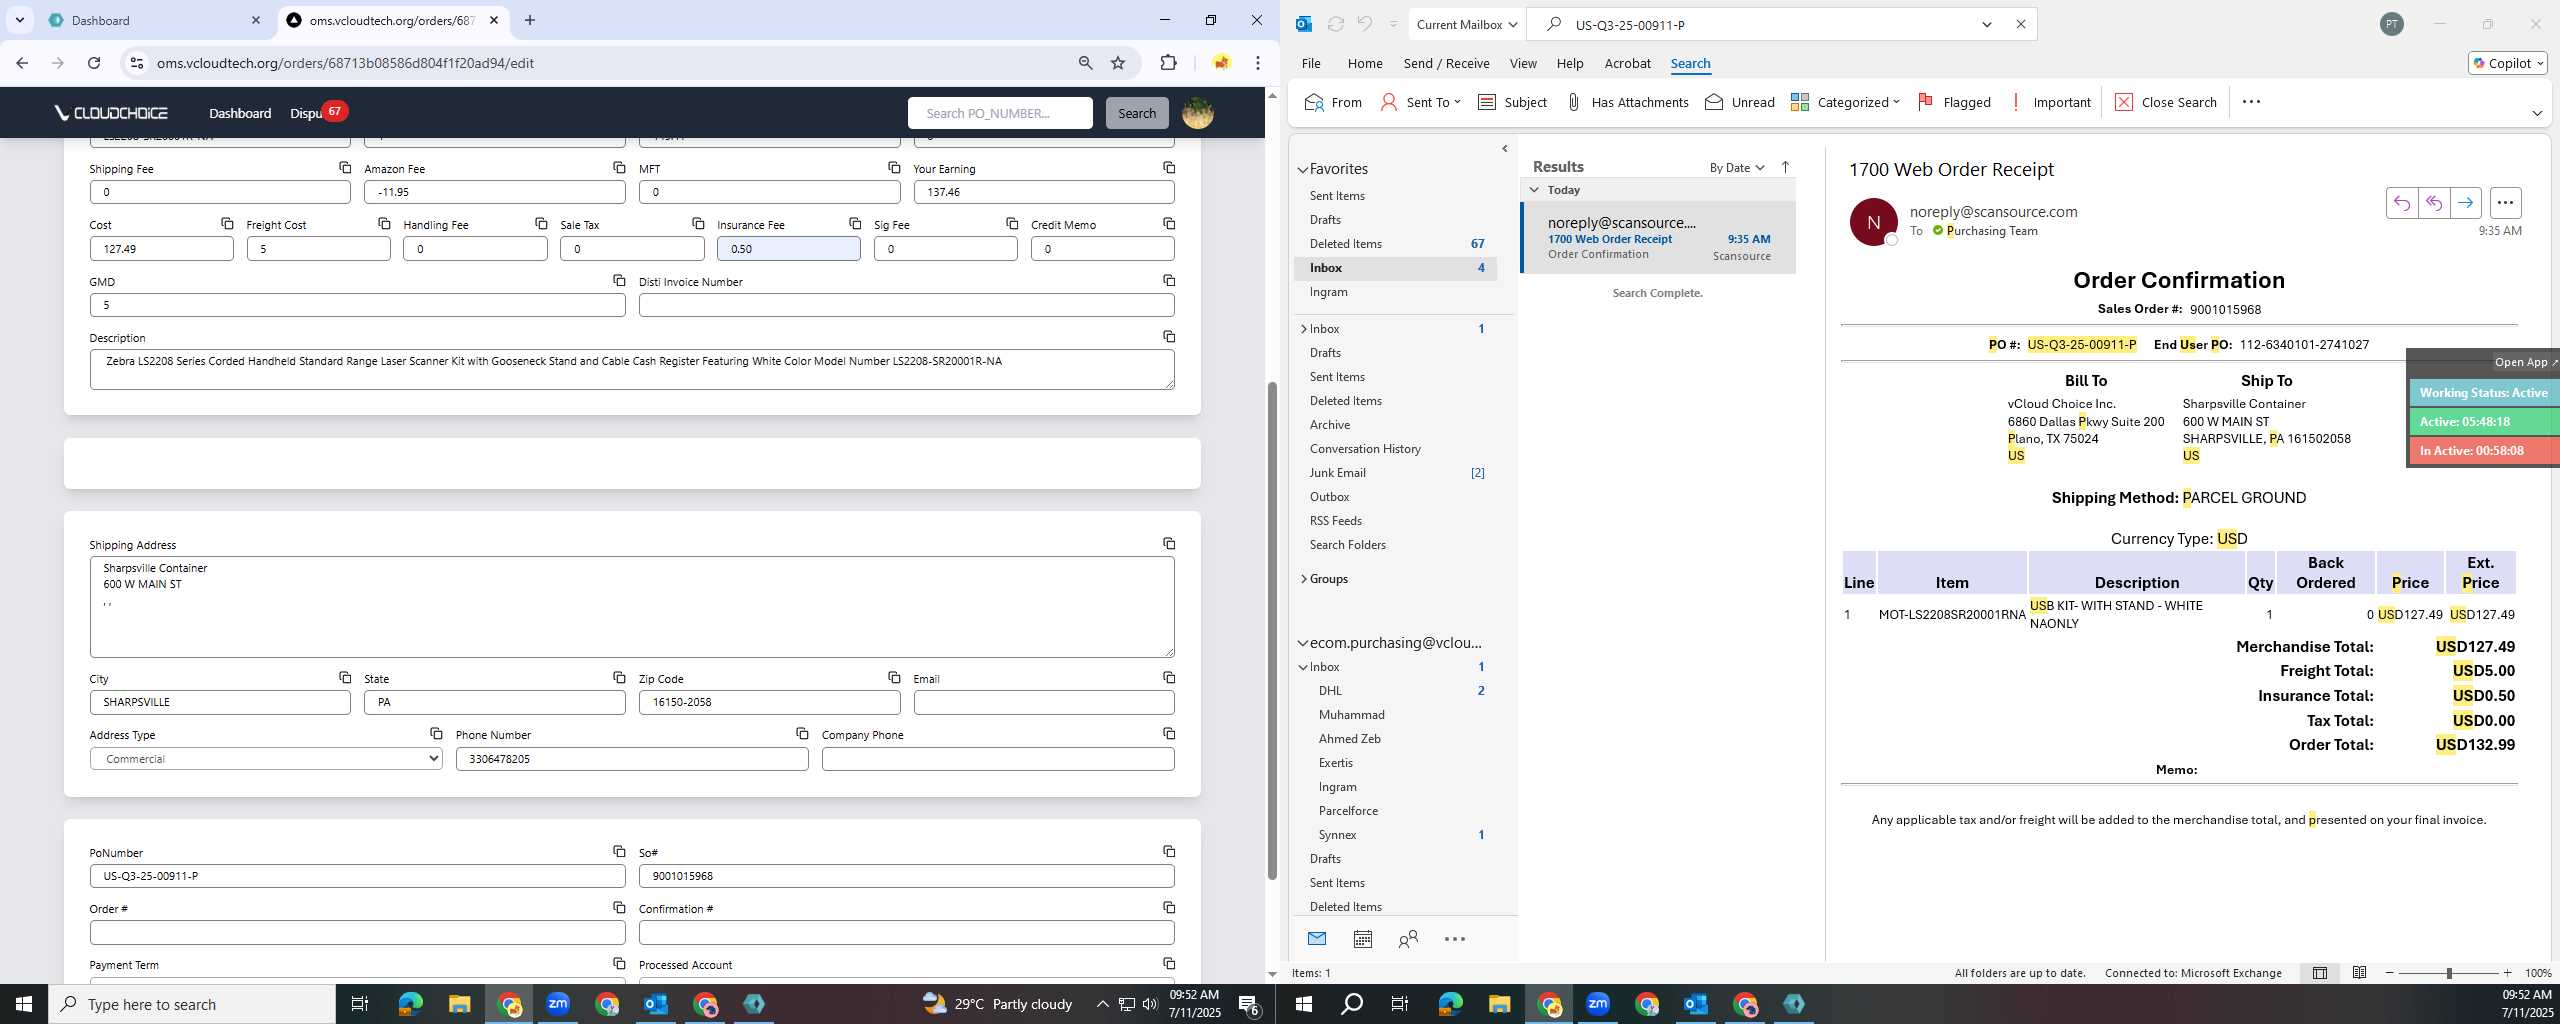
Task: Clear Outlook search box with X
Action: (x=2020, y=24)
